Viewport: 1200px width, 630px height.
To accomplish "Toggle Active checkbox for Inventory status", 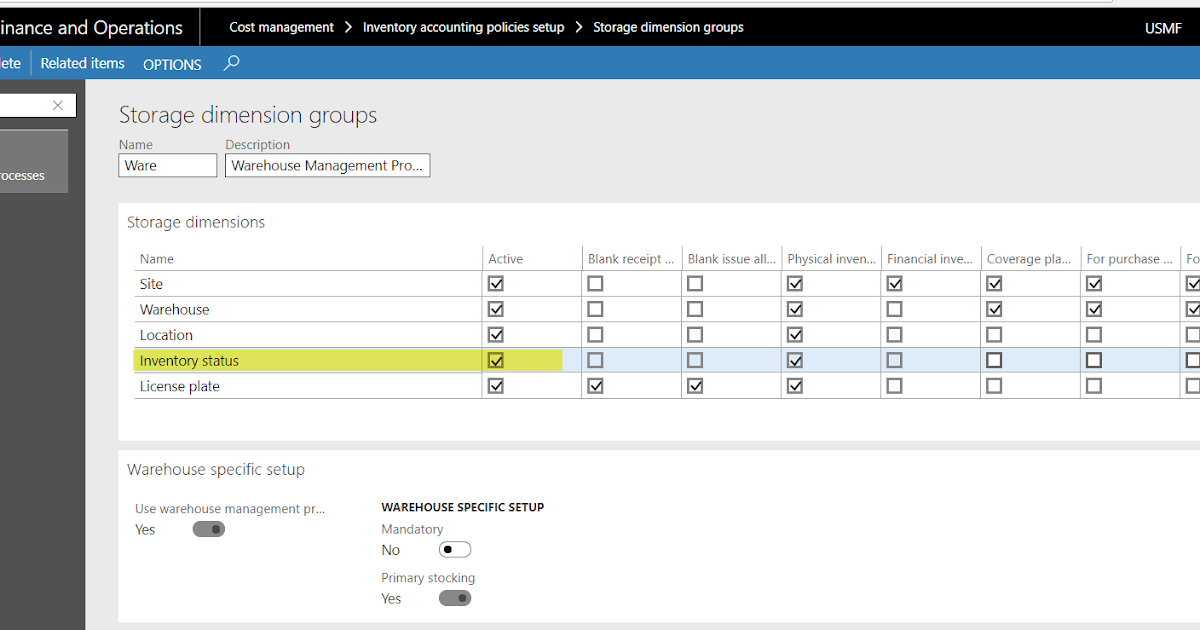I will click(495, 361).
